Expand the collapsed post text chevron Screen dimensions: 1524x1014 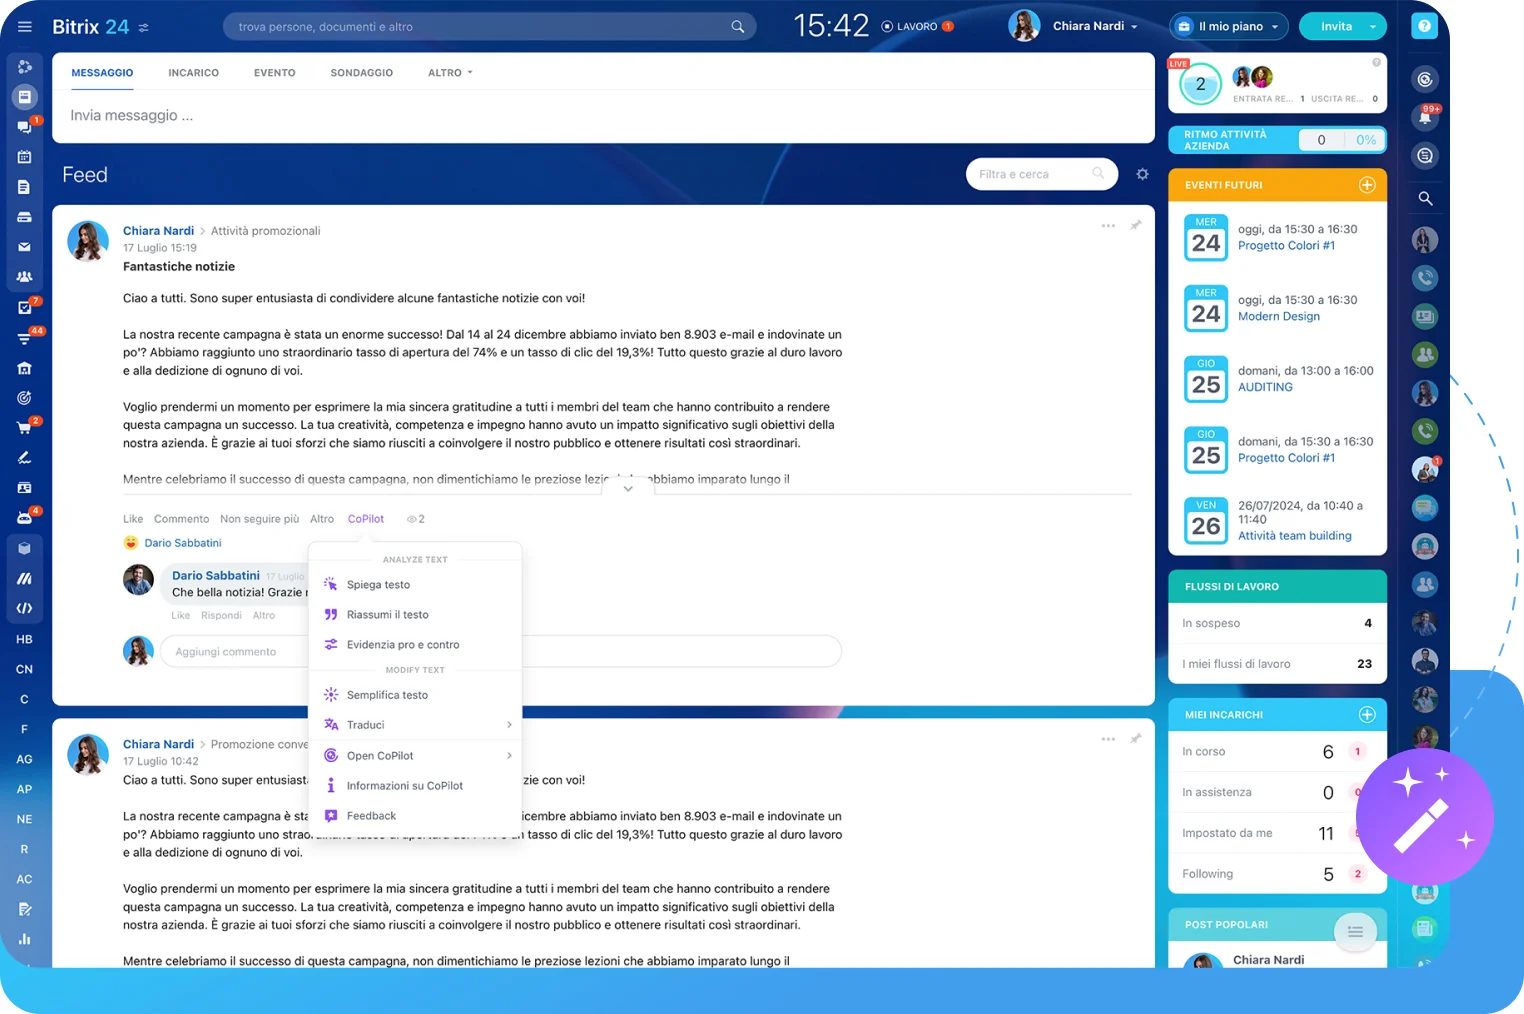coord(627,488)
